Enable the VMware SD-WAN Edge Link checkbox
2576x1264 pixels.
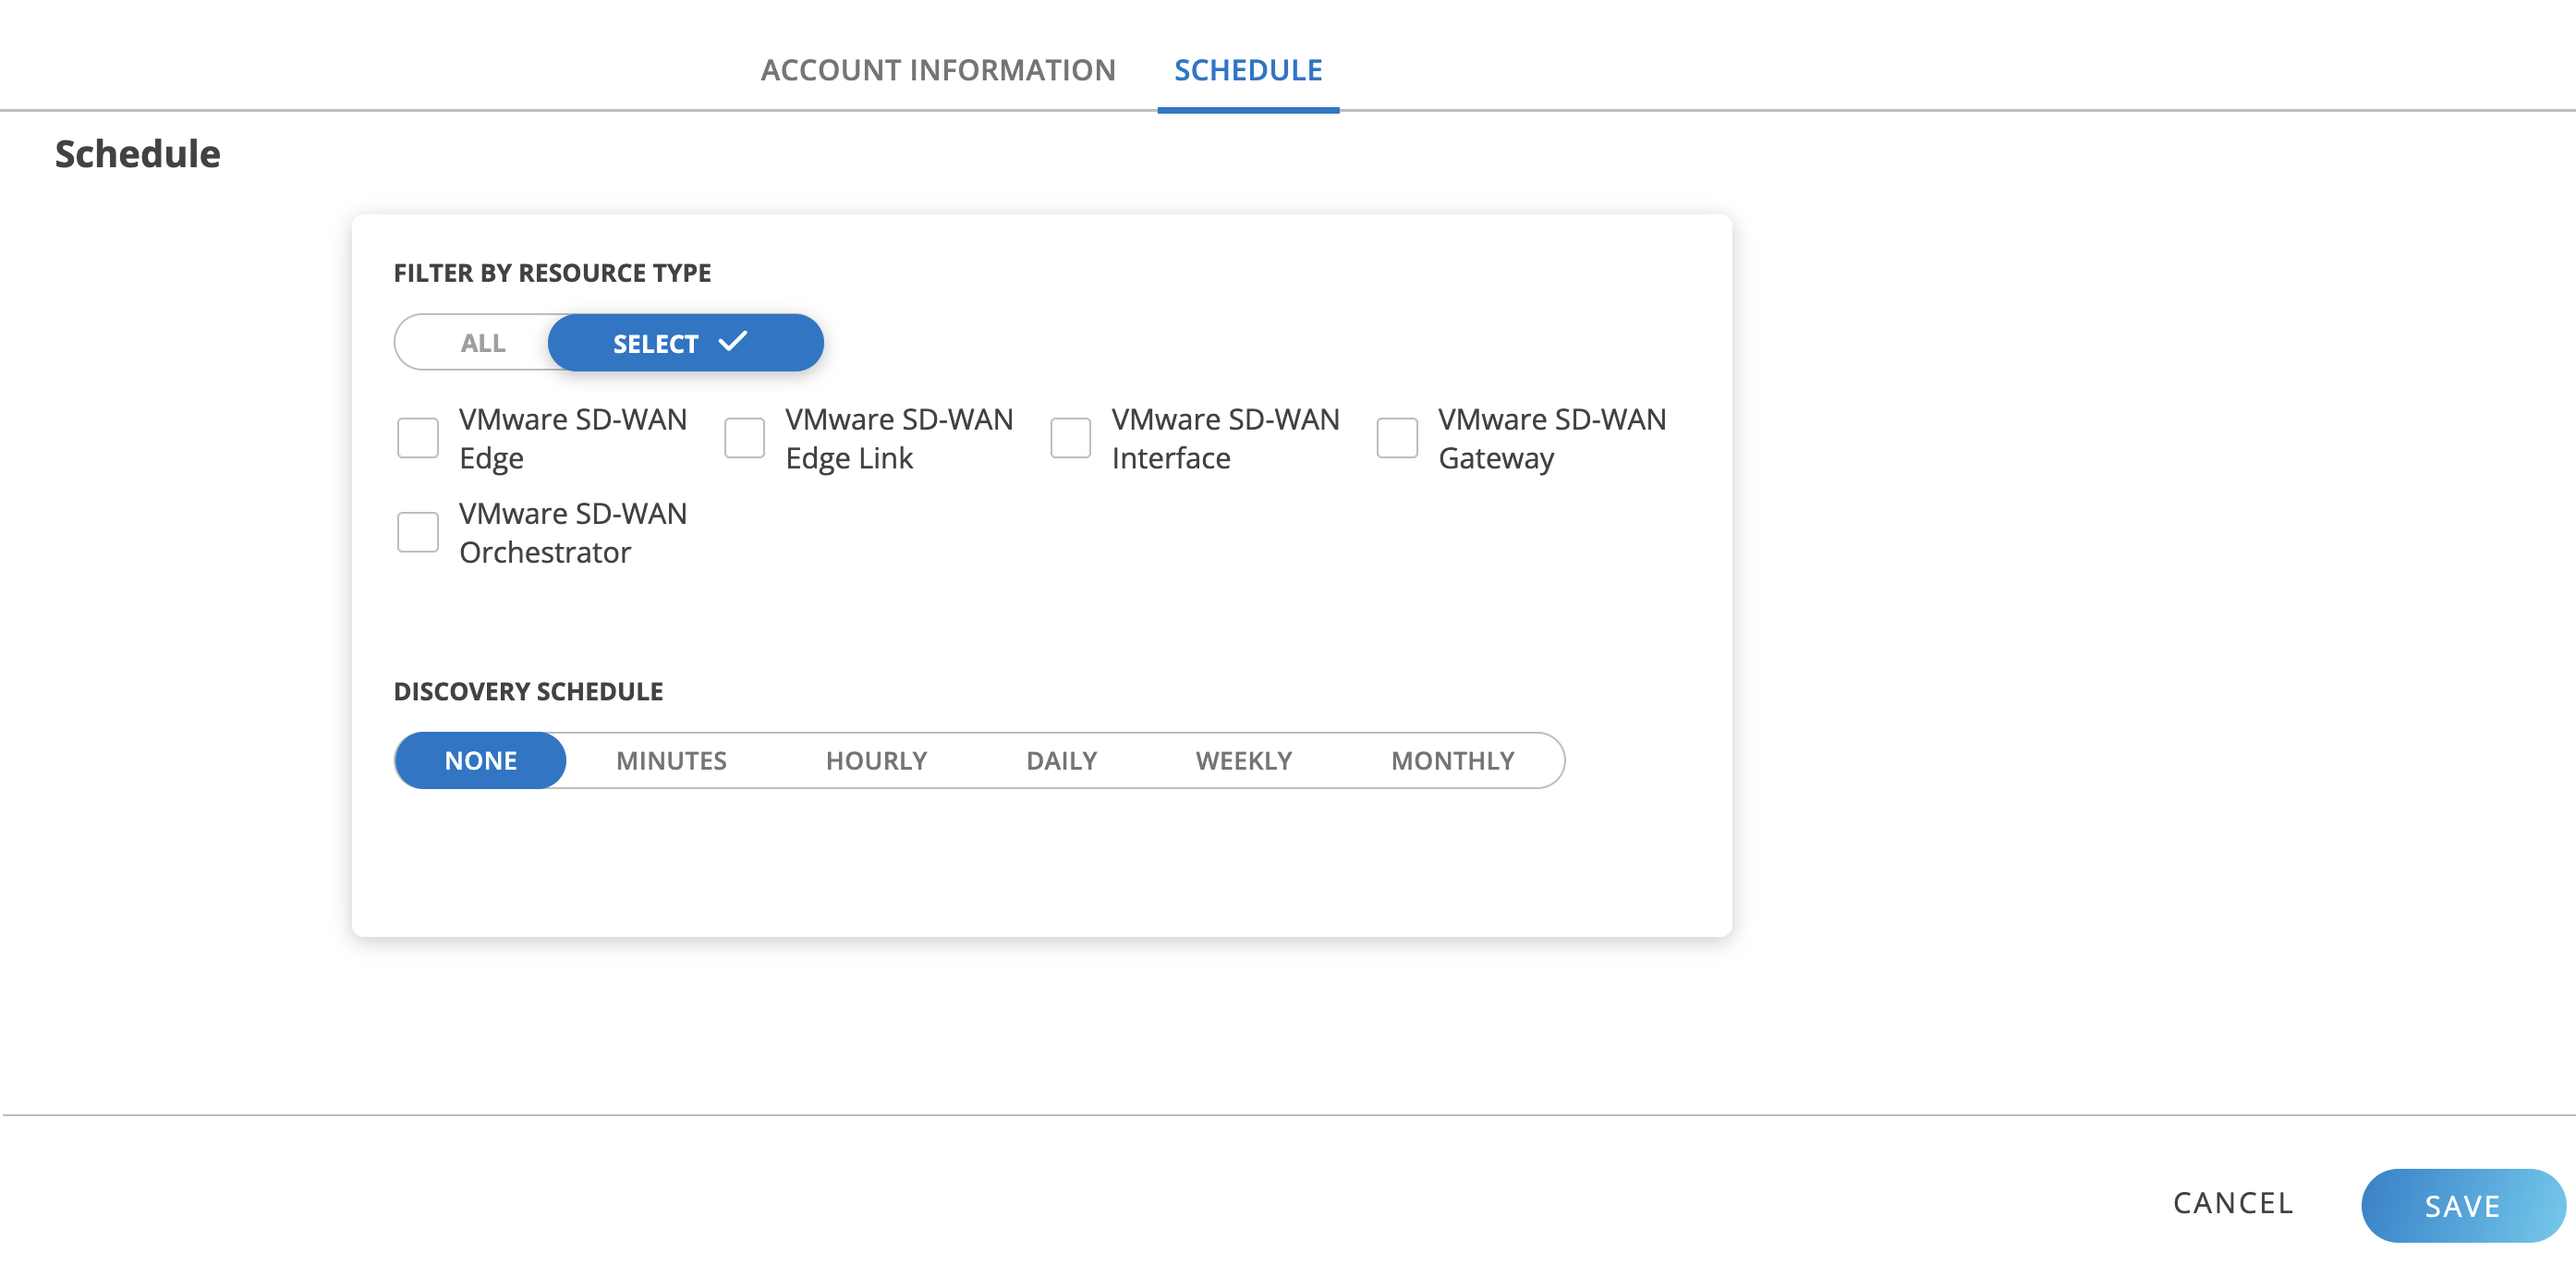[744, 438]
